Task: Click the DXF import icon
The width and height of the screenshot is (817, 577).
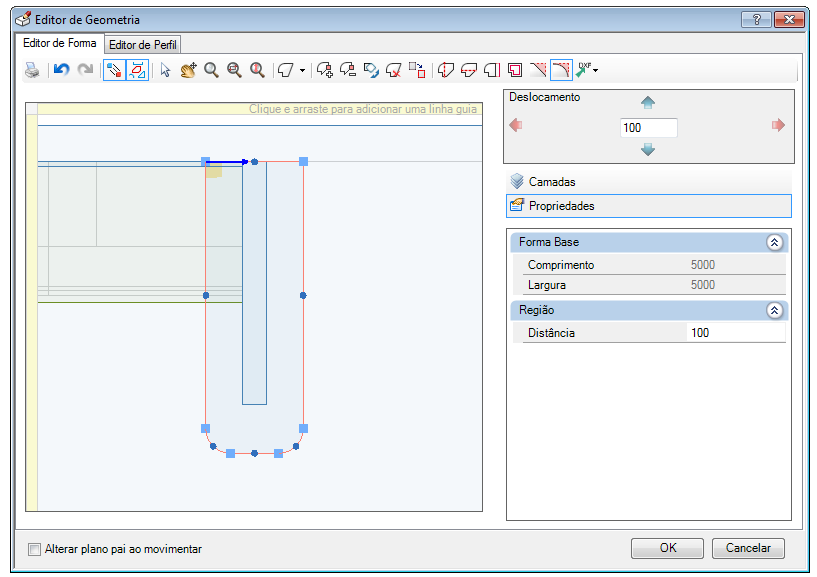Action: point(583,70)
